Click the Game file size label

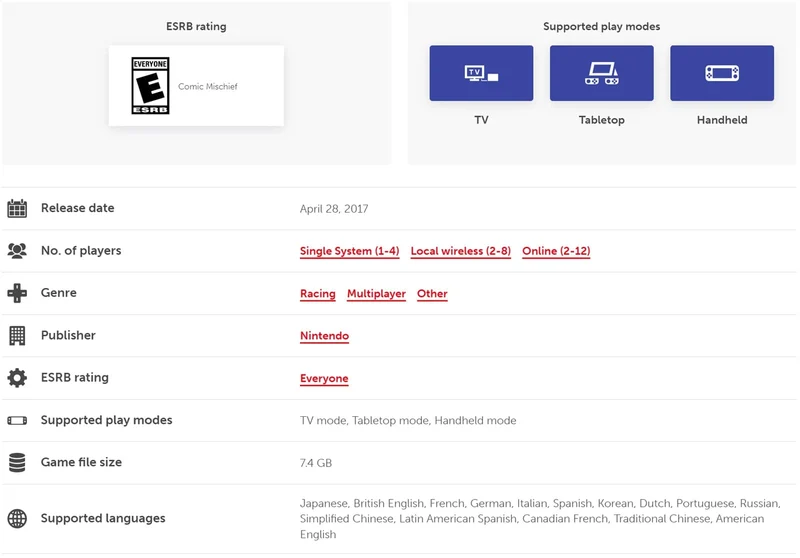pos(81,462)
